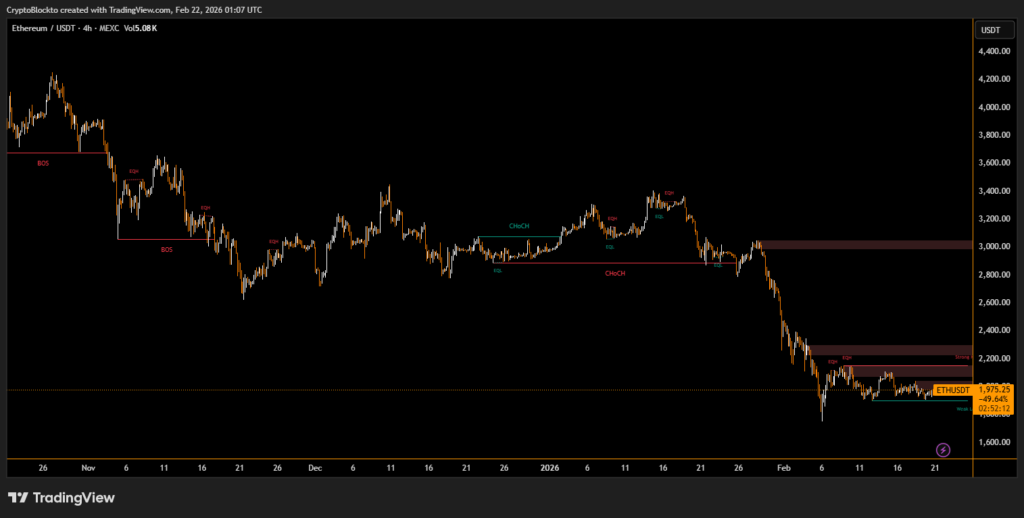Click the second BOS label near Nov 16

[x=167, y=249]
